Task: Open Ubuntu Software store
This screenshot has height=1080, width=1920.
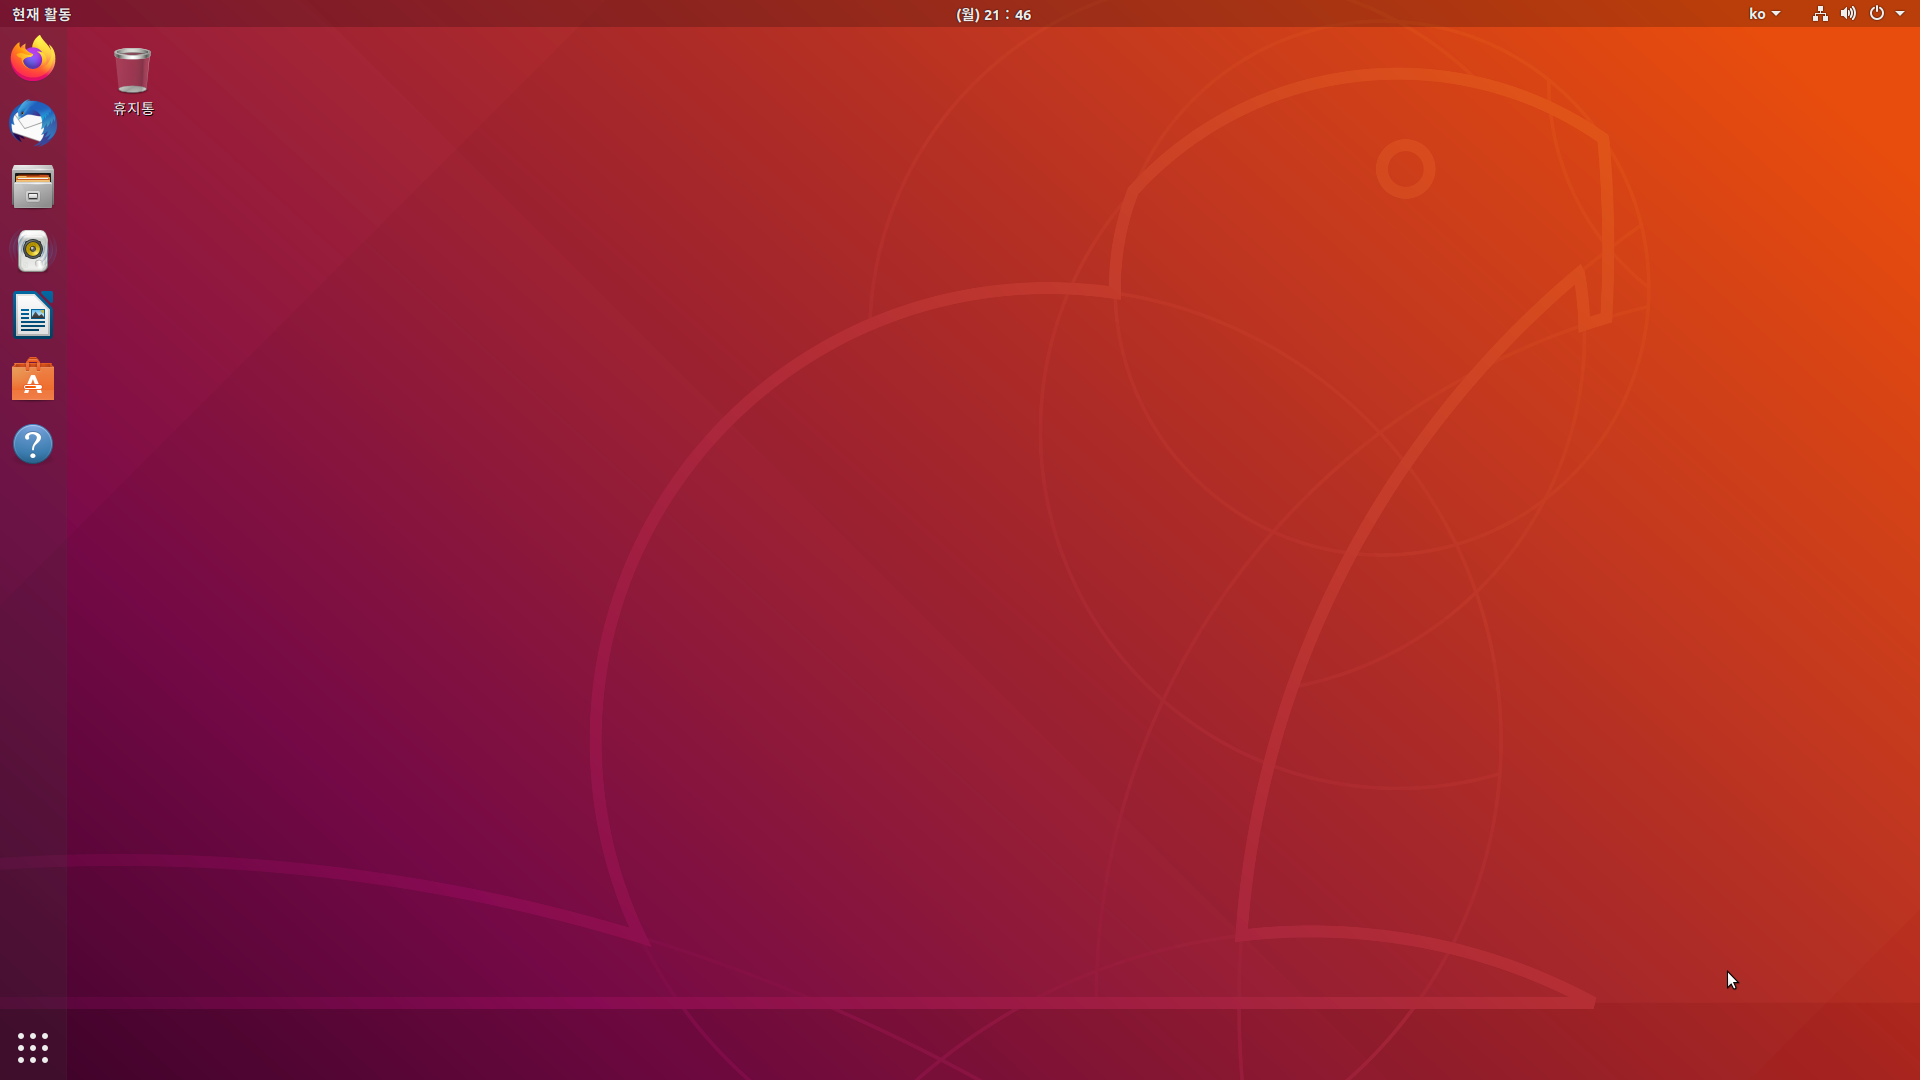Action: click(x=33, y=380)
